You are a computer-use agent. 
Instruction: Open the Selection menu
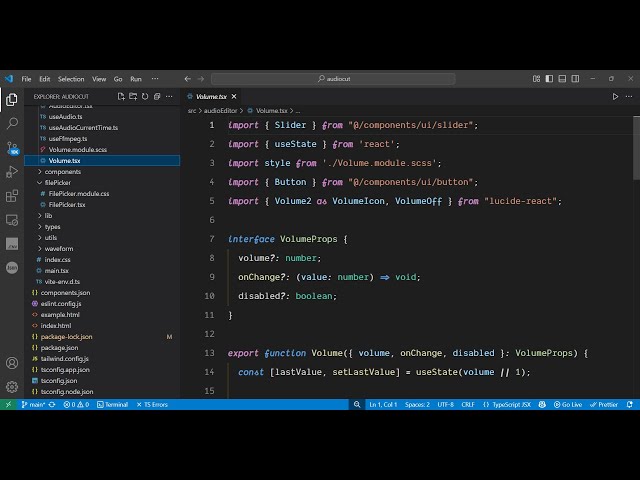71,79
